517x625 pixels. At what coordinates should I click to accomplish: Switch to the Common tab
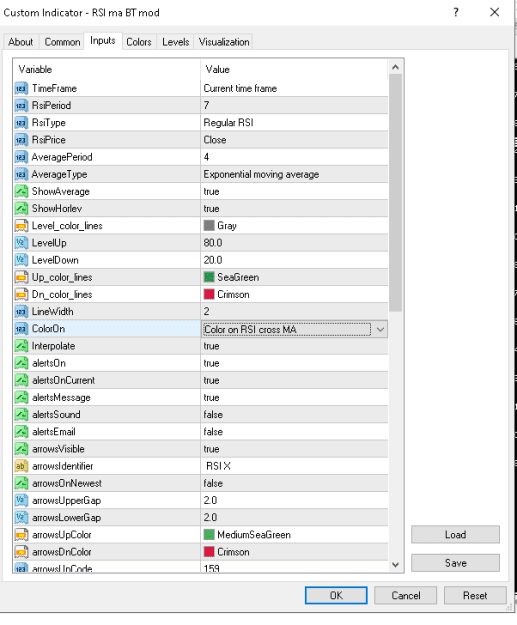click(62, 42)
